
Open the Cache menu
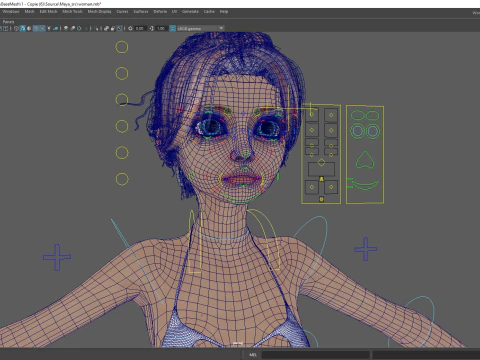[x=209, y=12]
